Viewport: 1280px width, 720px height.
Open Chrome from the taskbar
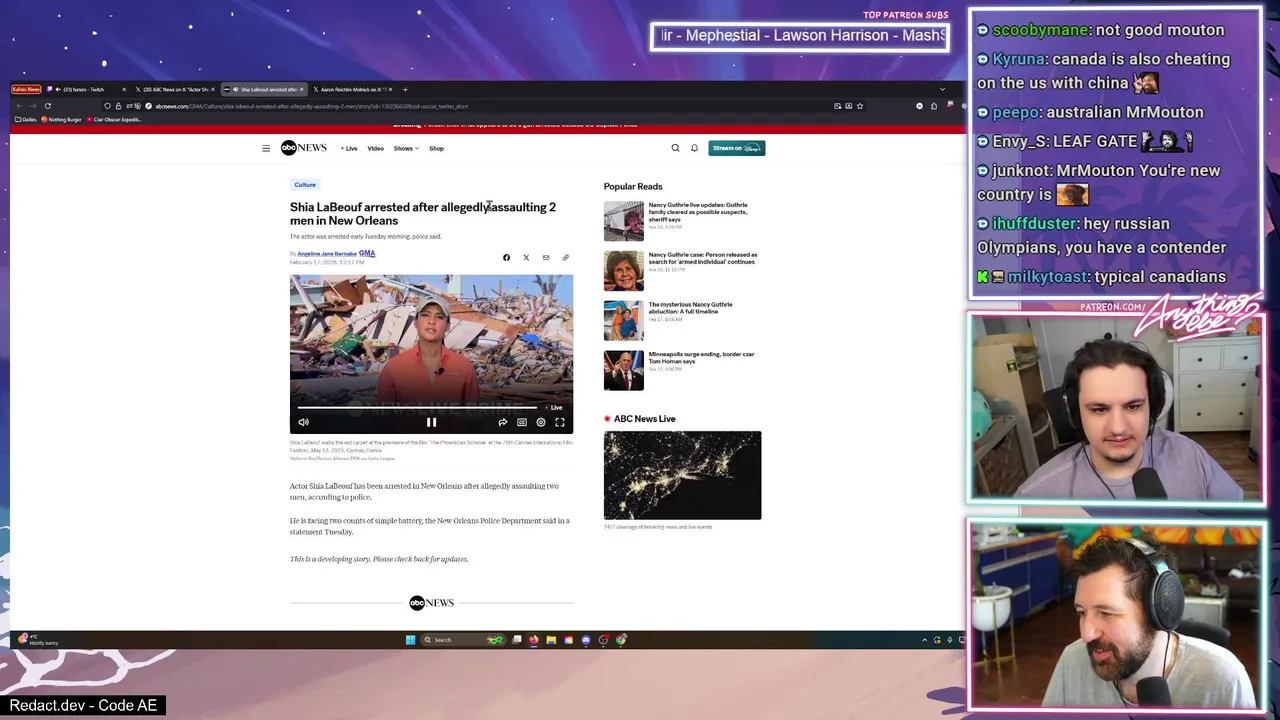(x=621, y=640)
